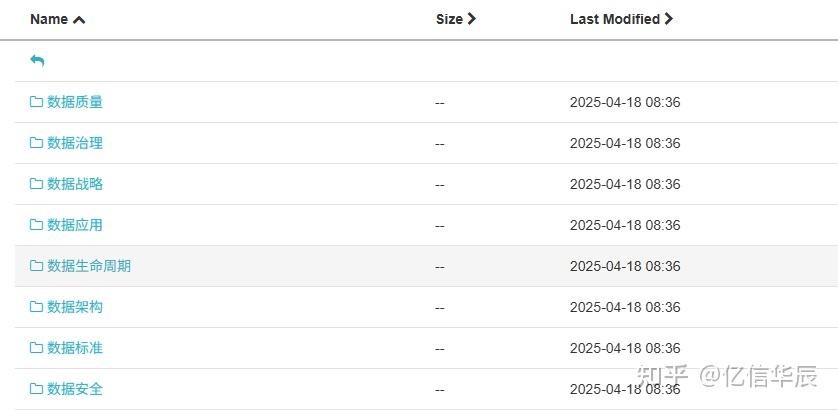The height and width of the screenshot is (410, 838).
Task: Open the 数据应用 folder link
Action: coord(75,225)
